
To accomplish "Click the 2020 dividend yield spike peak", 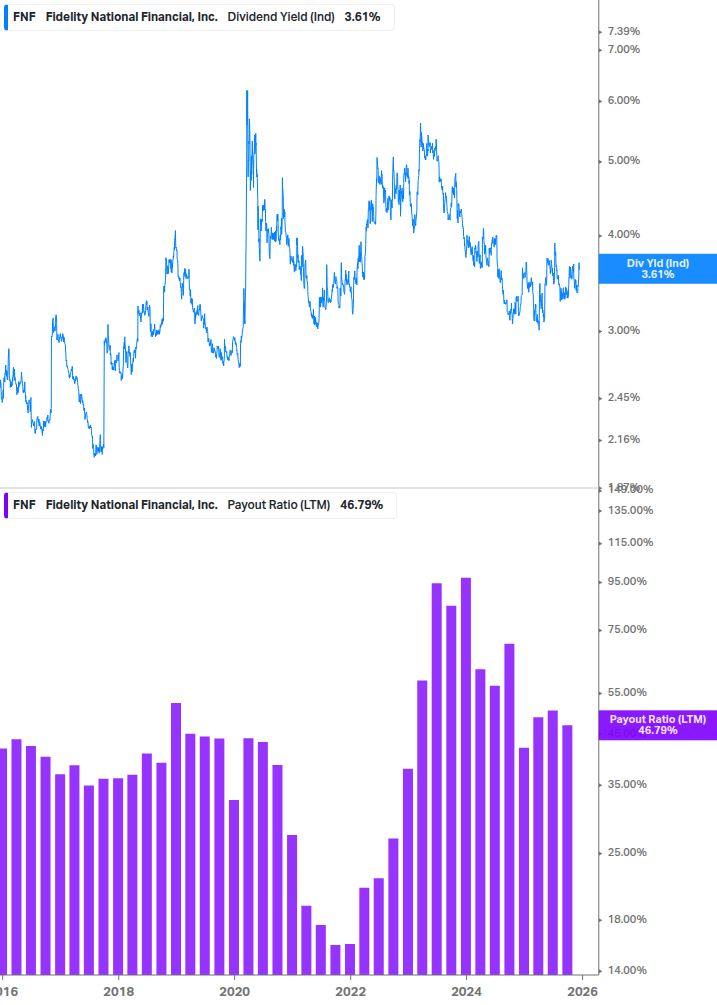I will click(x=247, y=92).
